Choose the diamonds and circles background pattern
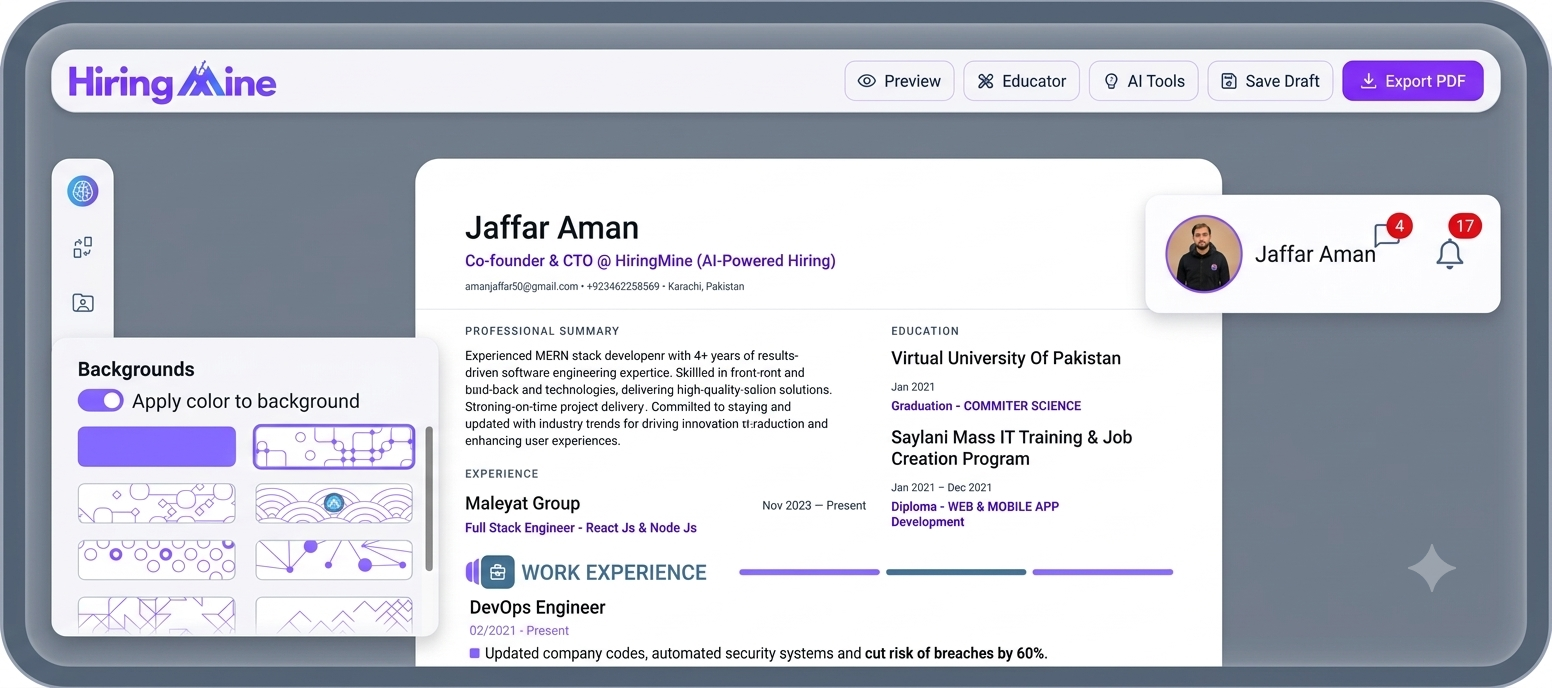 (x=157, y=503)
